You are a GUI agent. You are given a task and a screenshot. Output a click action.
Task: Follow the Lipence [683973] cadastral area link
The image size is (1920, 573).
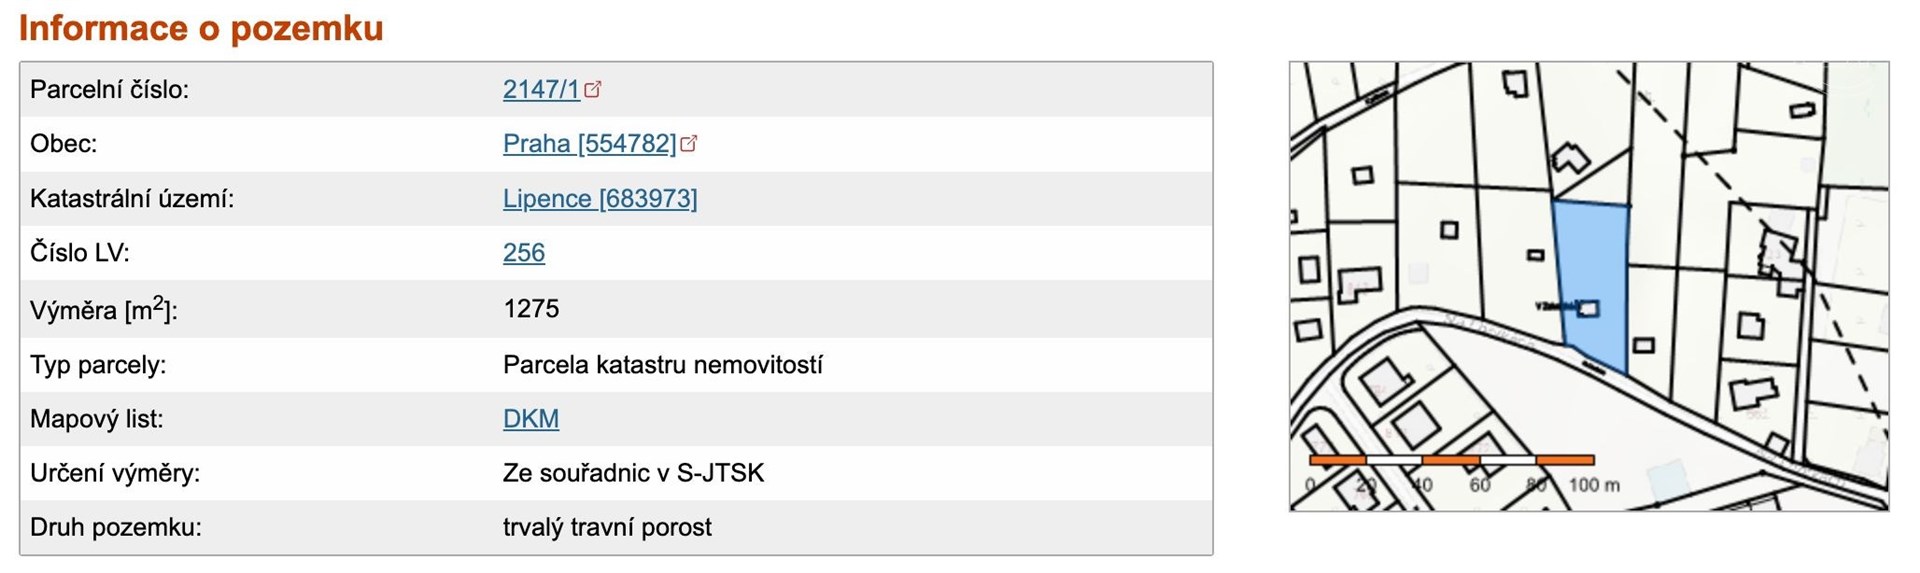[600, 198]
